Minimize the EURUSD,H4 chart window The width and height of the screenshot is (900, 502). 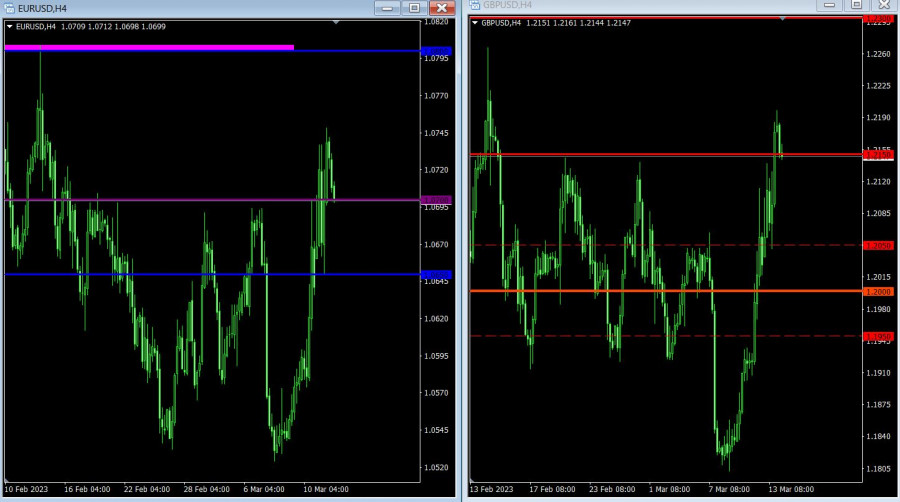click(x=388, y=7)
